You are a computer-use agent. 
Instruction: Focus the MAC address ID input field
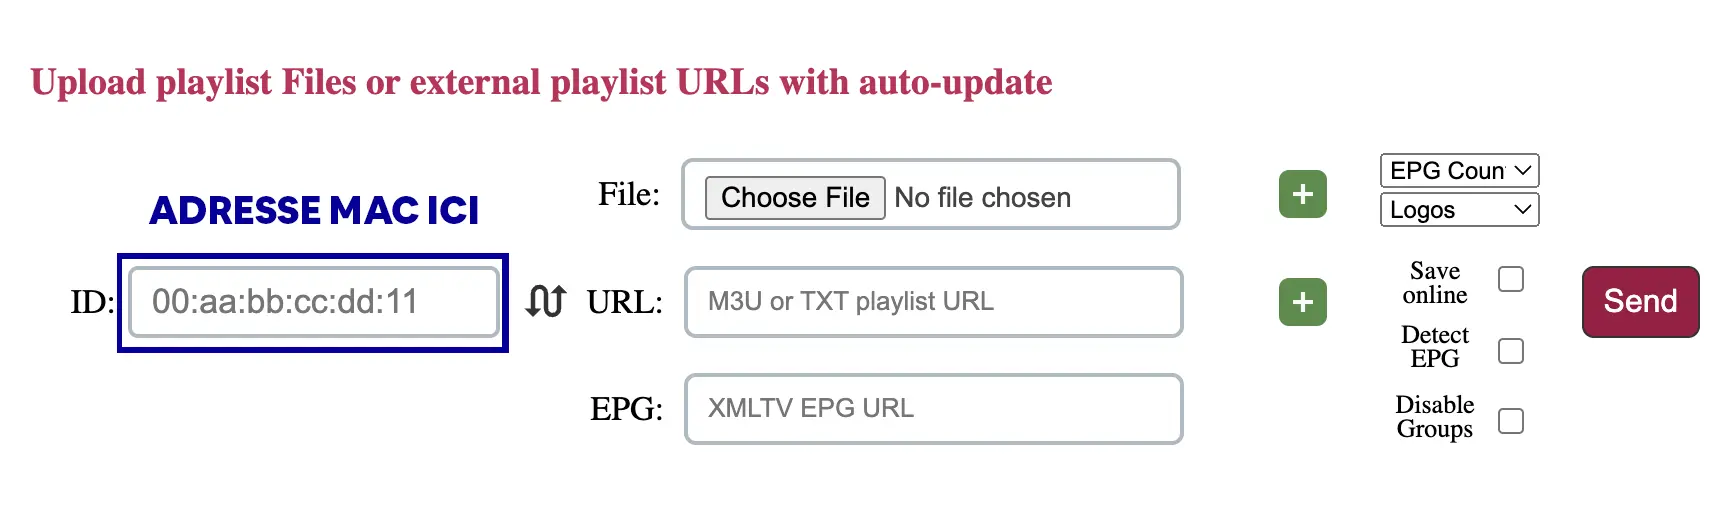tap(313, 302)
